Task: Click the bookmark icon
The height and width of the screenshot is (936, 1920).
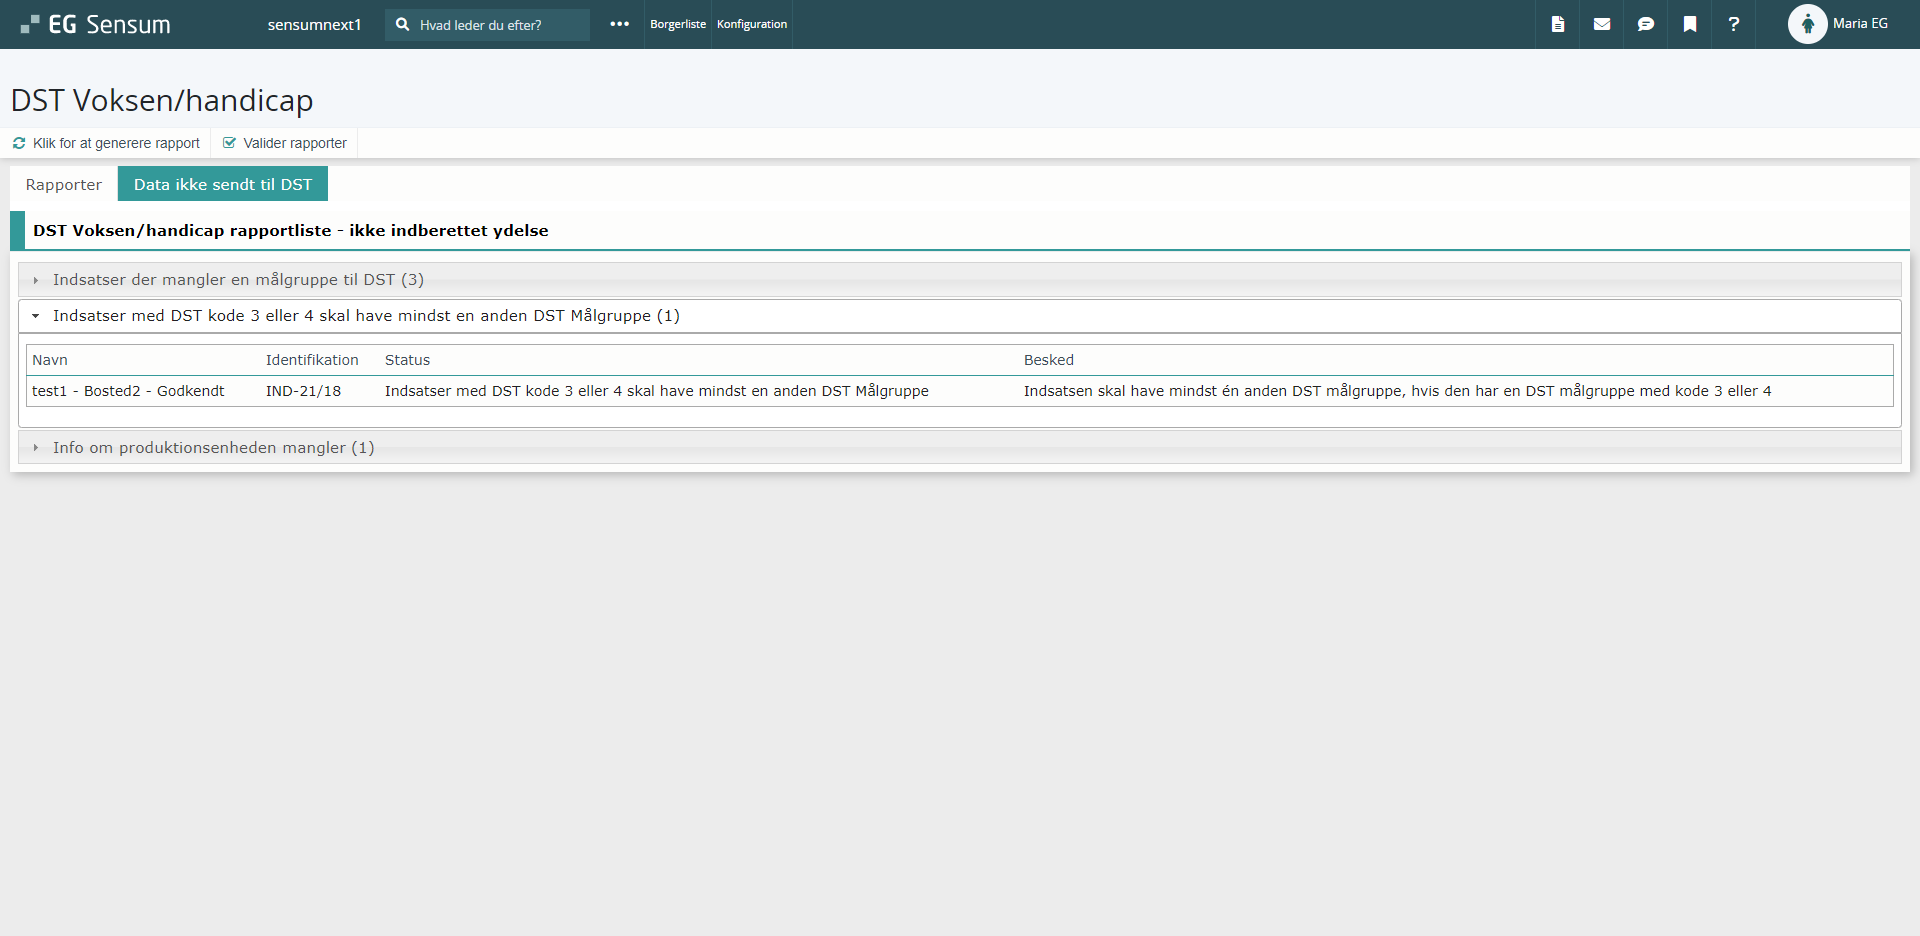Action: click(1689, 24)
